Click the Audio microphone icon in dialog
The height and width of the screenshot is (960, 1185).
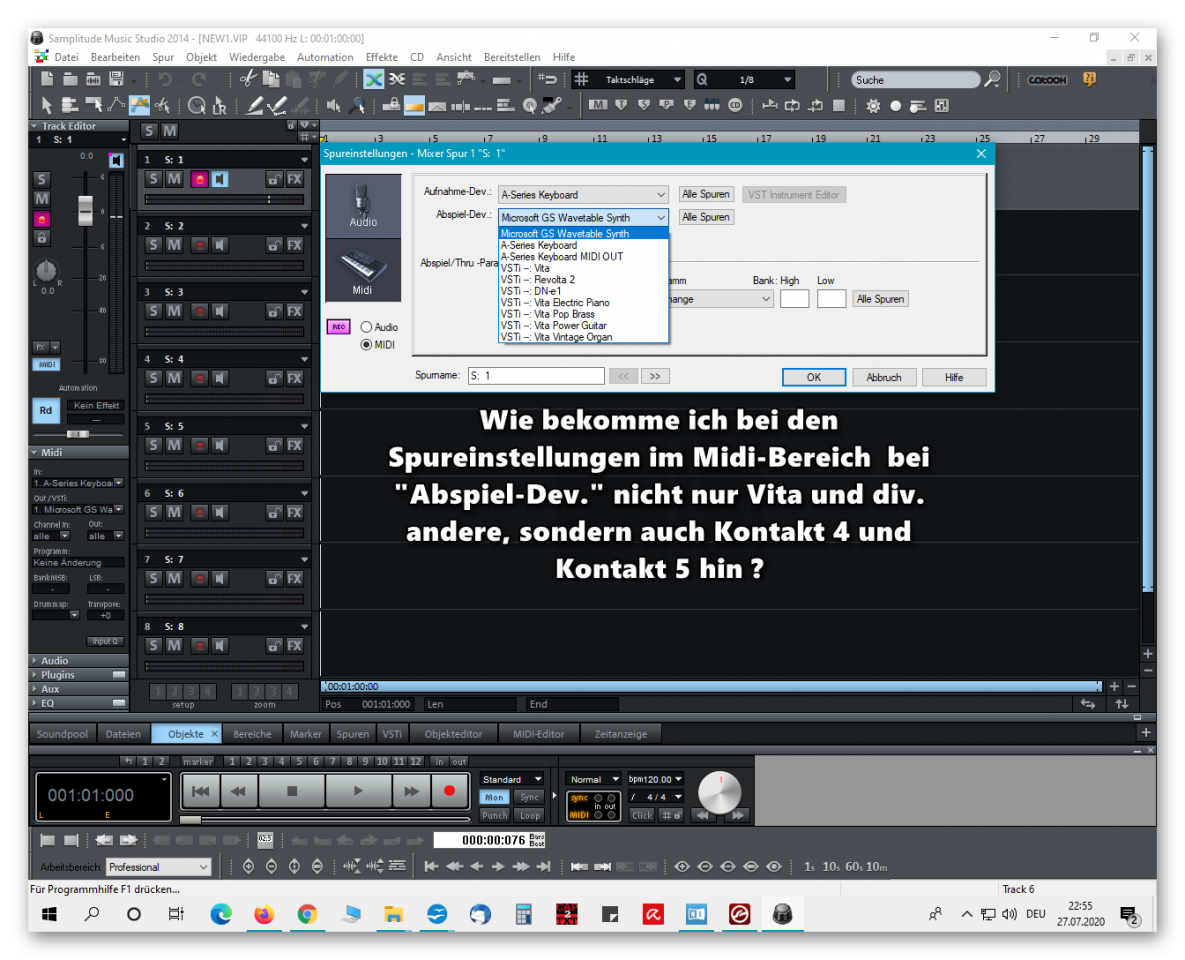pos(363,206)
